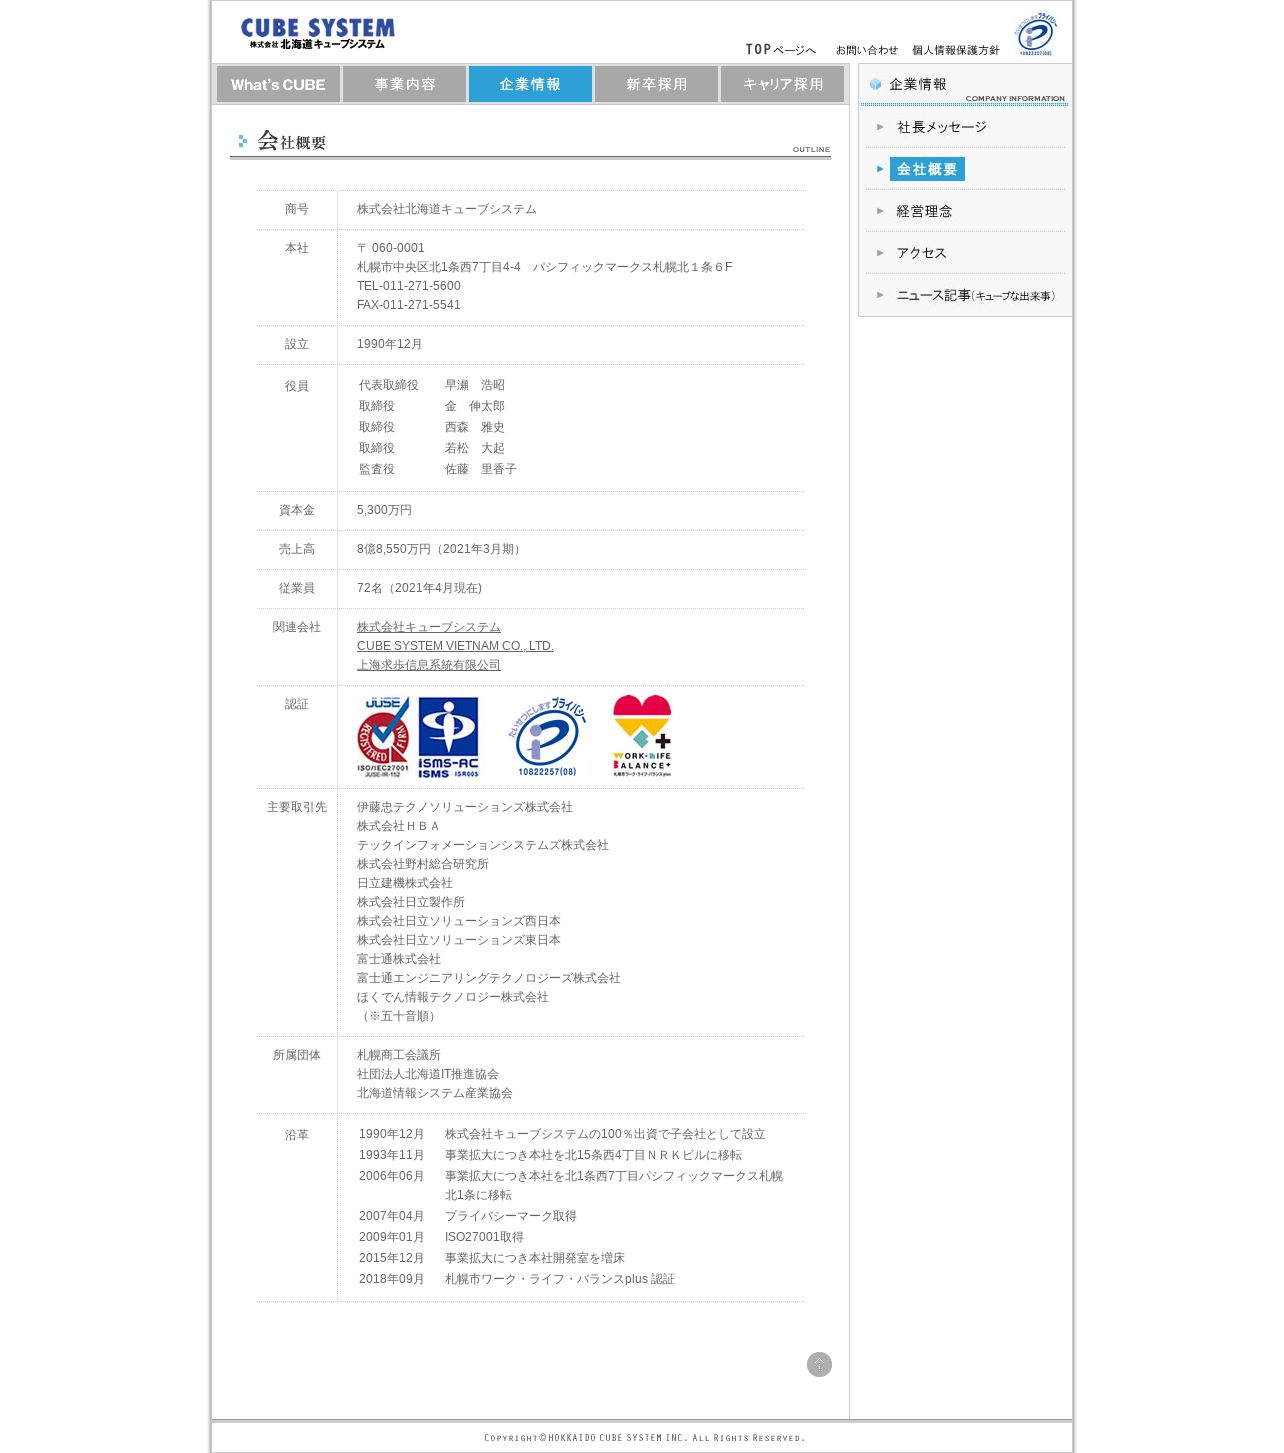Image resolution: width=1284 pixels, height=1453 pixels.
Task: Open the 個人情報保護方針 link
Action: [956, 50]
